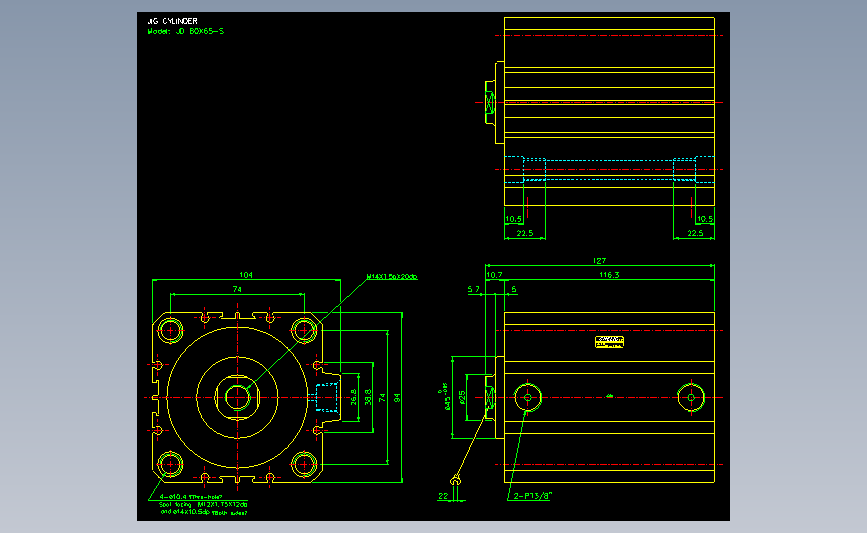Click the left '22.5' dimension in top view
Viewport: 867px width, 533px height.
tap(525, 233)
